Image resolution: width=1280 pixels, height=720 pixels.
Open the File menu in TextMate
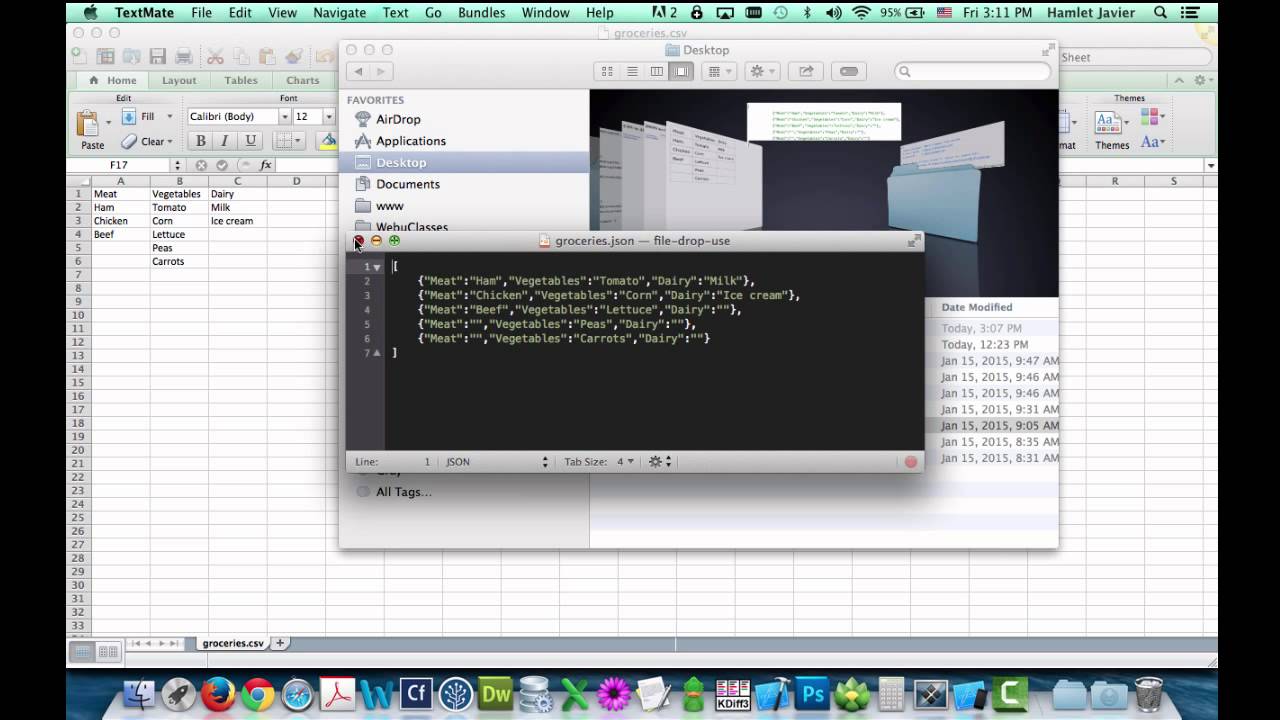201,12
